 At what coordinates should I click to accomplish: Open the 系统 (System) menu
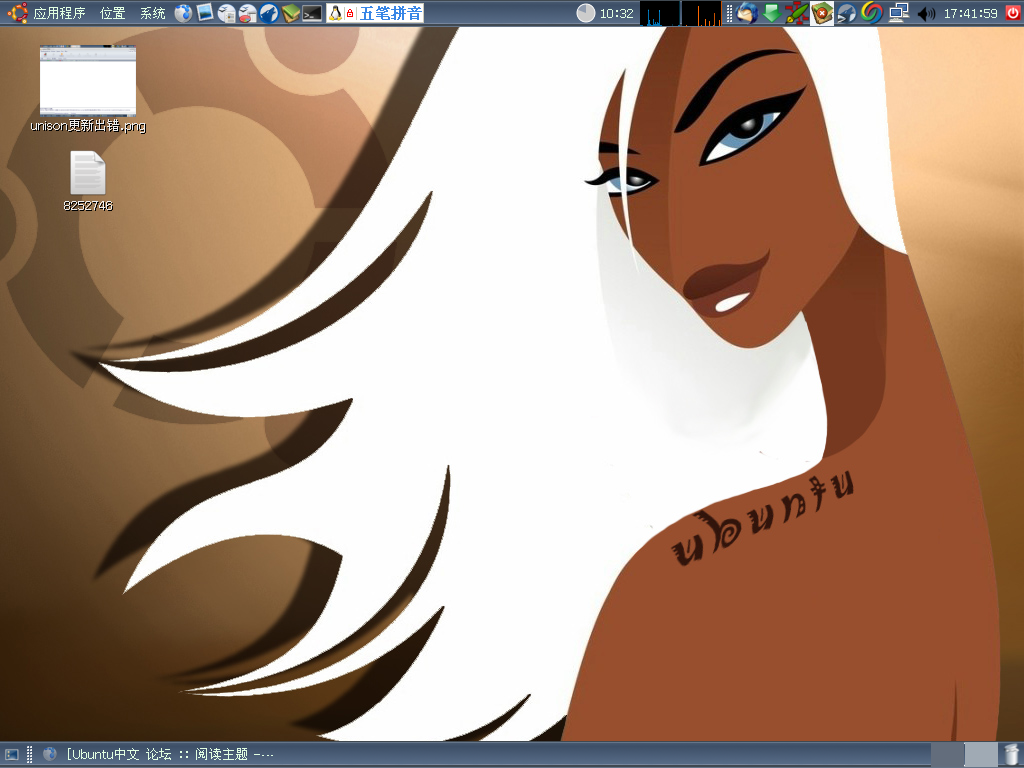tap(153, 13)
